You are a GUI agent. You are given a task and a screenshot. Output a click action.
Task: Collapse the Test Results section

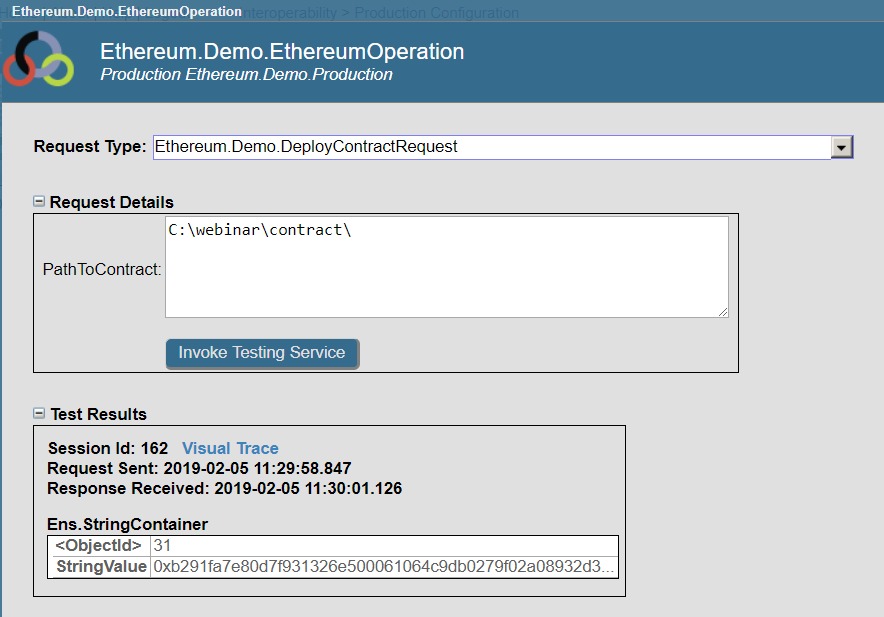pos(39,413)
